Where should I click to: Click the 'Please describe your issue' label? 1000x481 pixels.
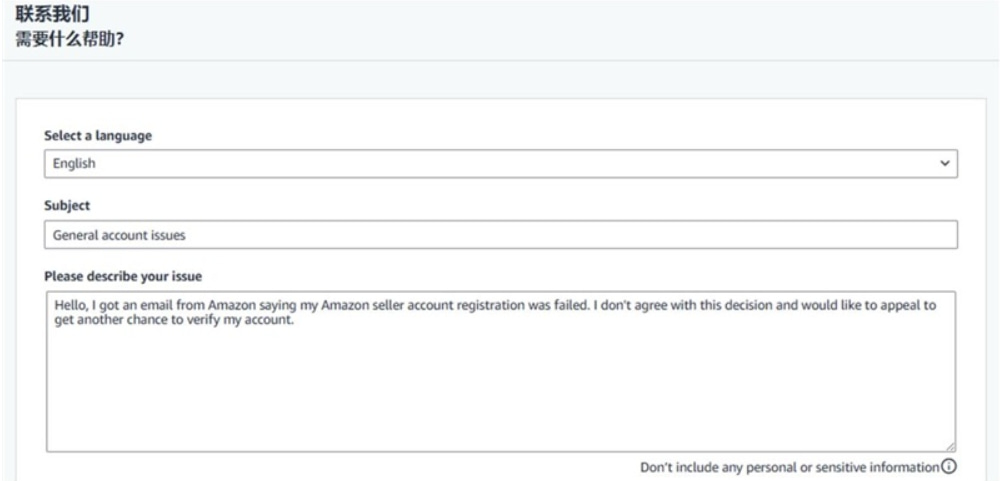124,276
